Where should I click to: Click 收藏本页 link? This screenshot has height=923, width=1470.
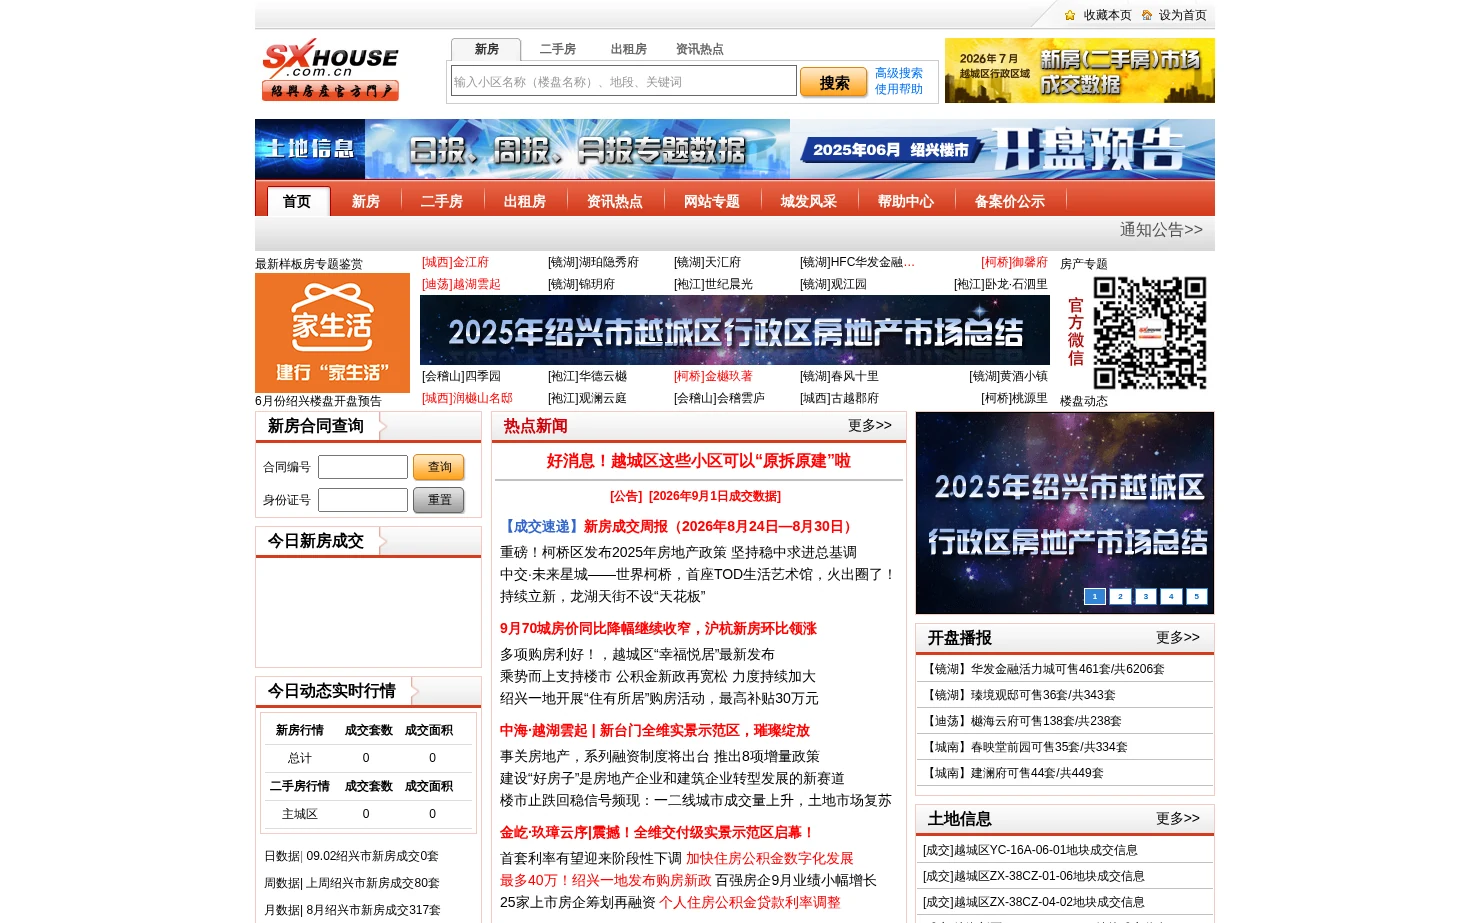(x=1108, y=15)
